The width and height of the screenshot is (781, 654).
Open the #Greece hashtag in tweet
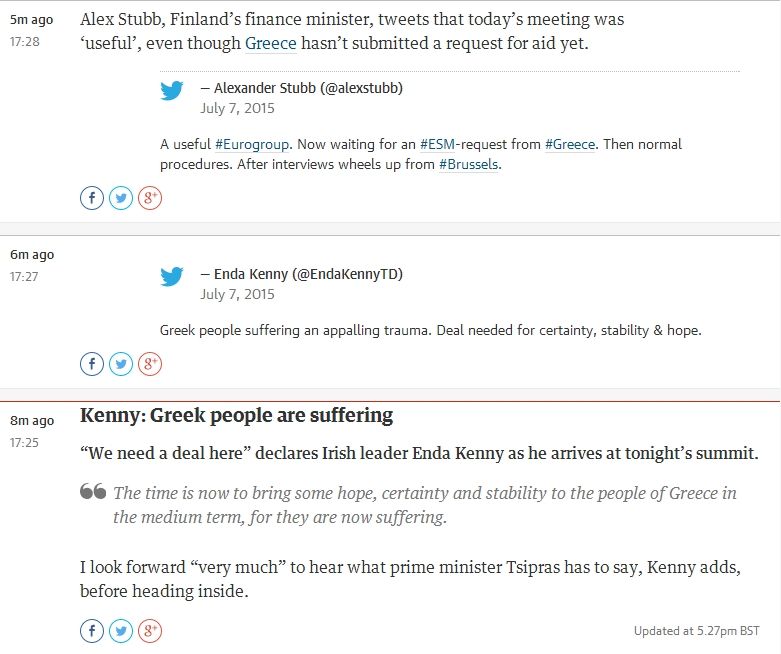570,144
